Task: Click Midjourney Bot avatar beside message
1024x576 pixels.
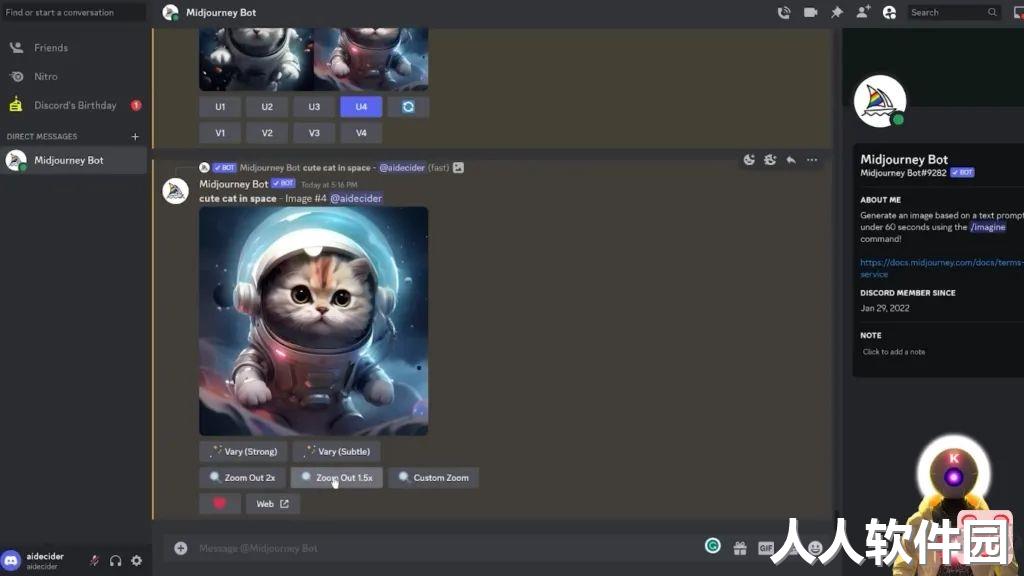Action: pyautogui.click(x=175, y=191)
